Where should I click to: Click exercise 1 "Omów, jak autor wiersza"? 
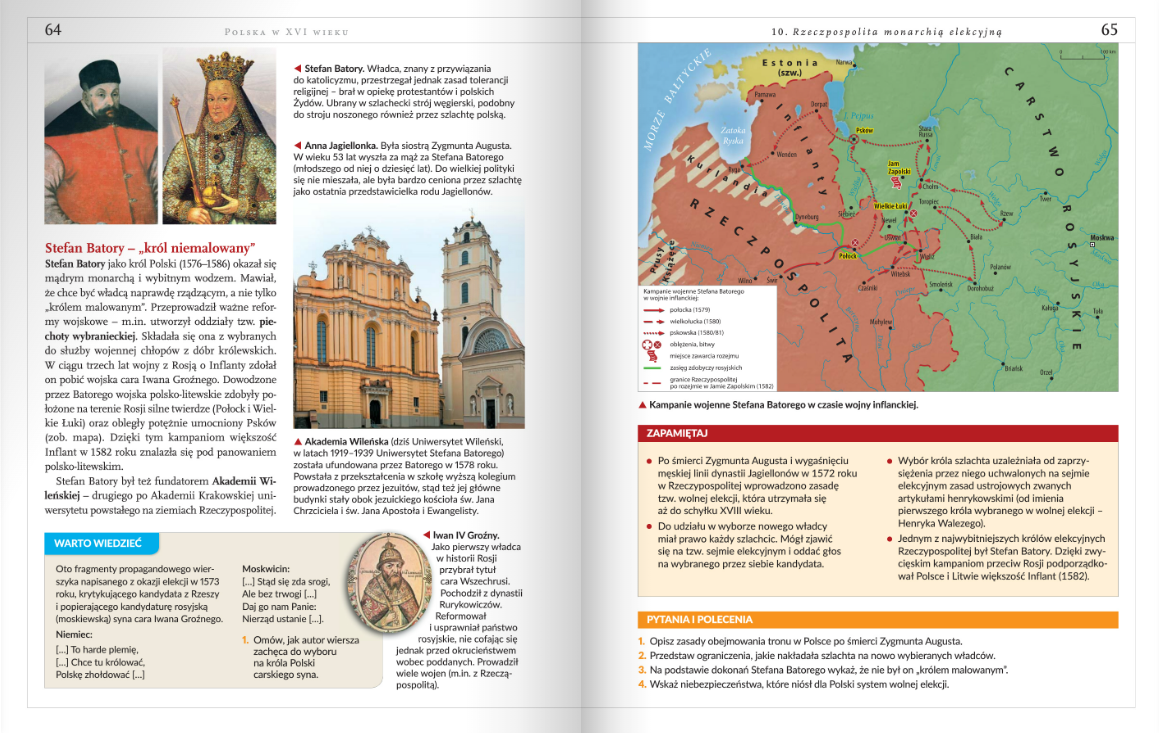point(302,658)
